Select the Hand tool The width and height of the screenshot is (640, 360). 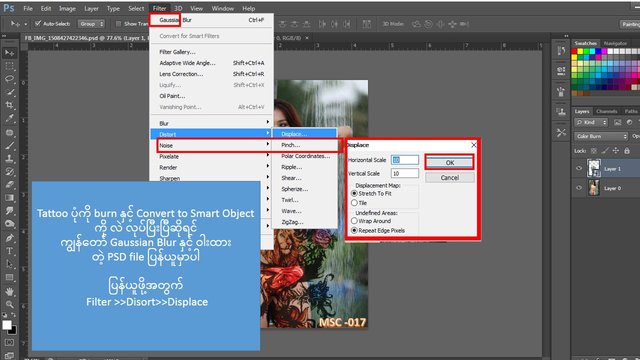(9, 291)
